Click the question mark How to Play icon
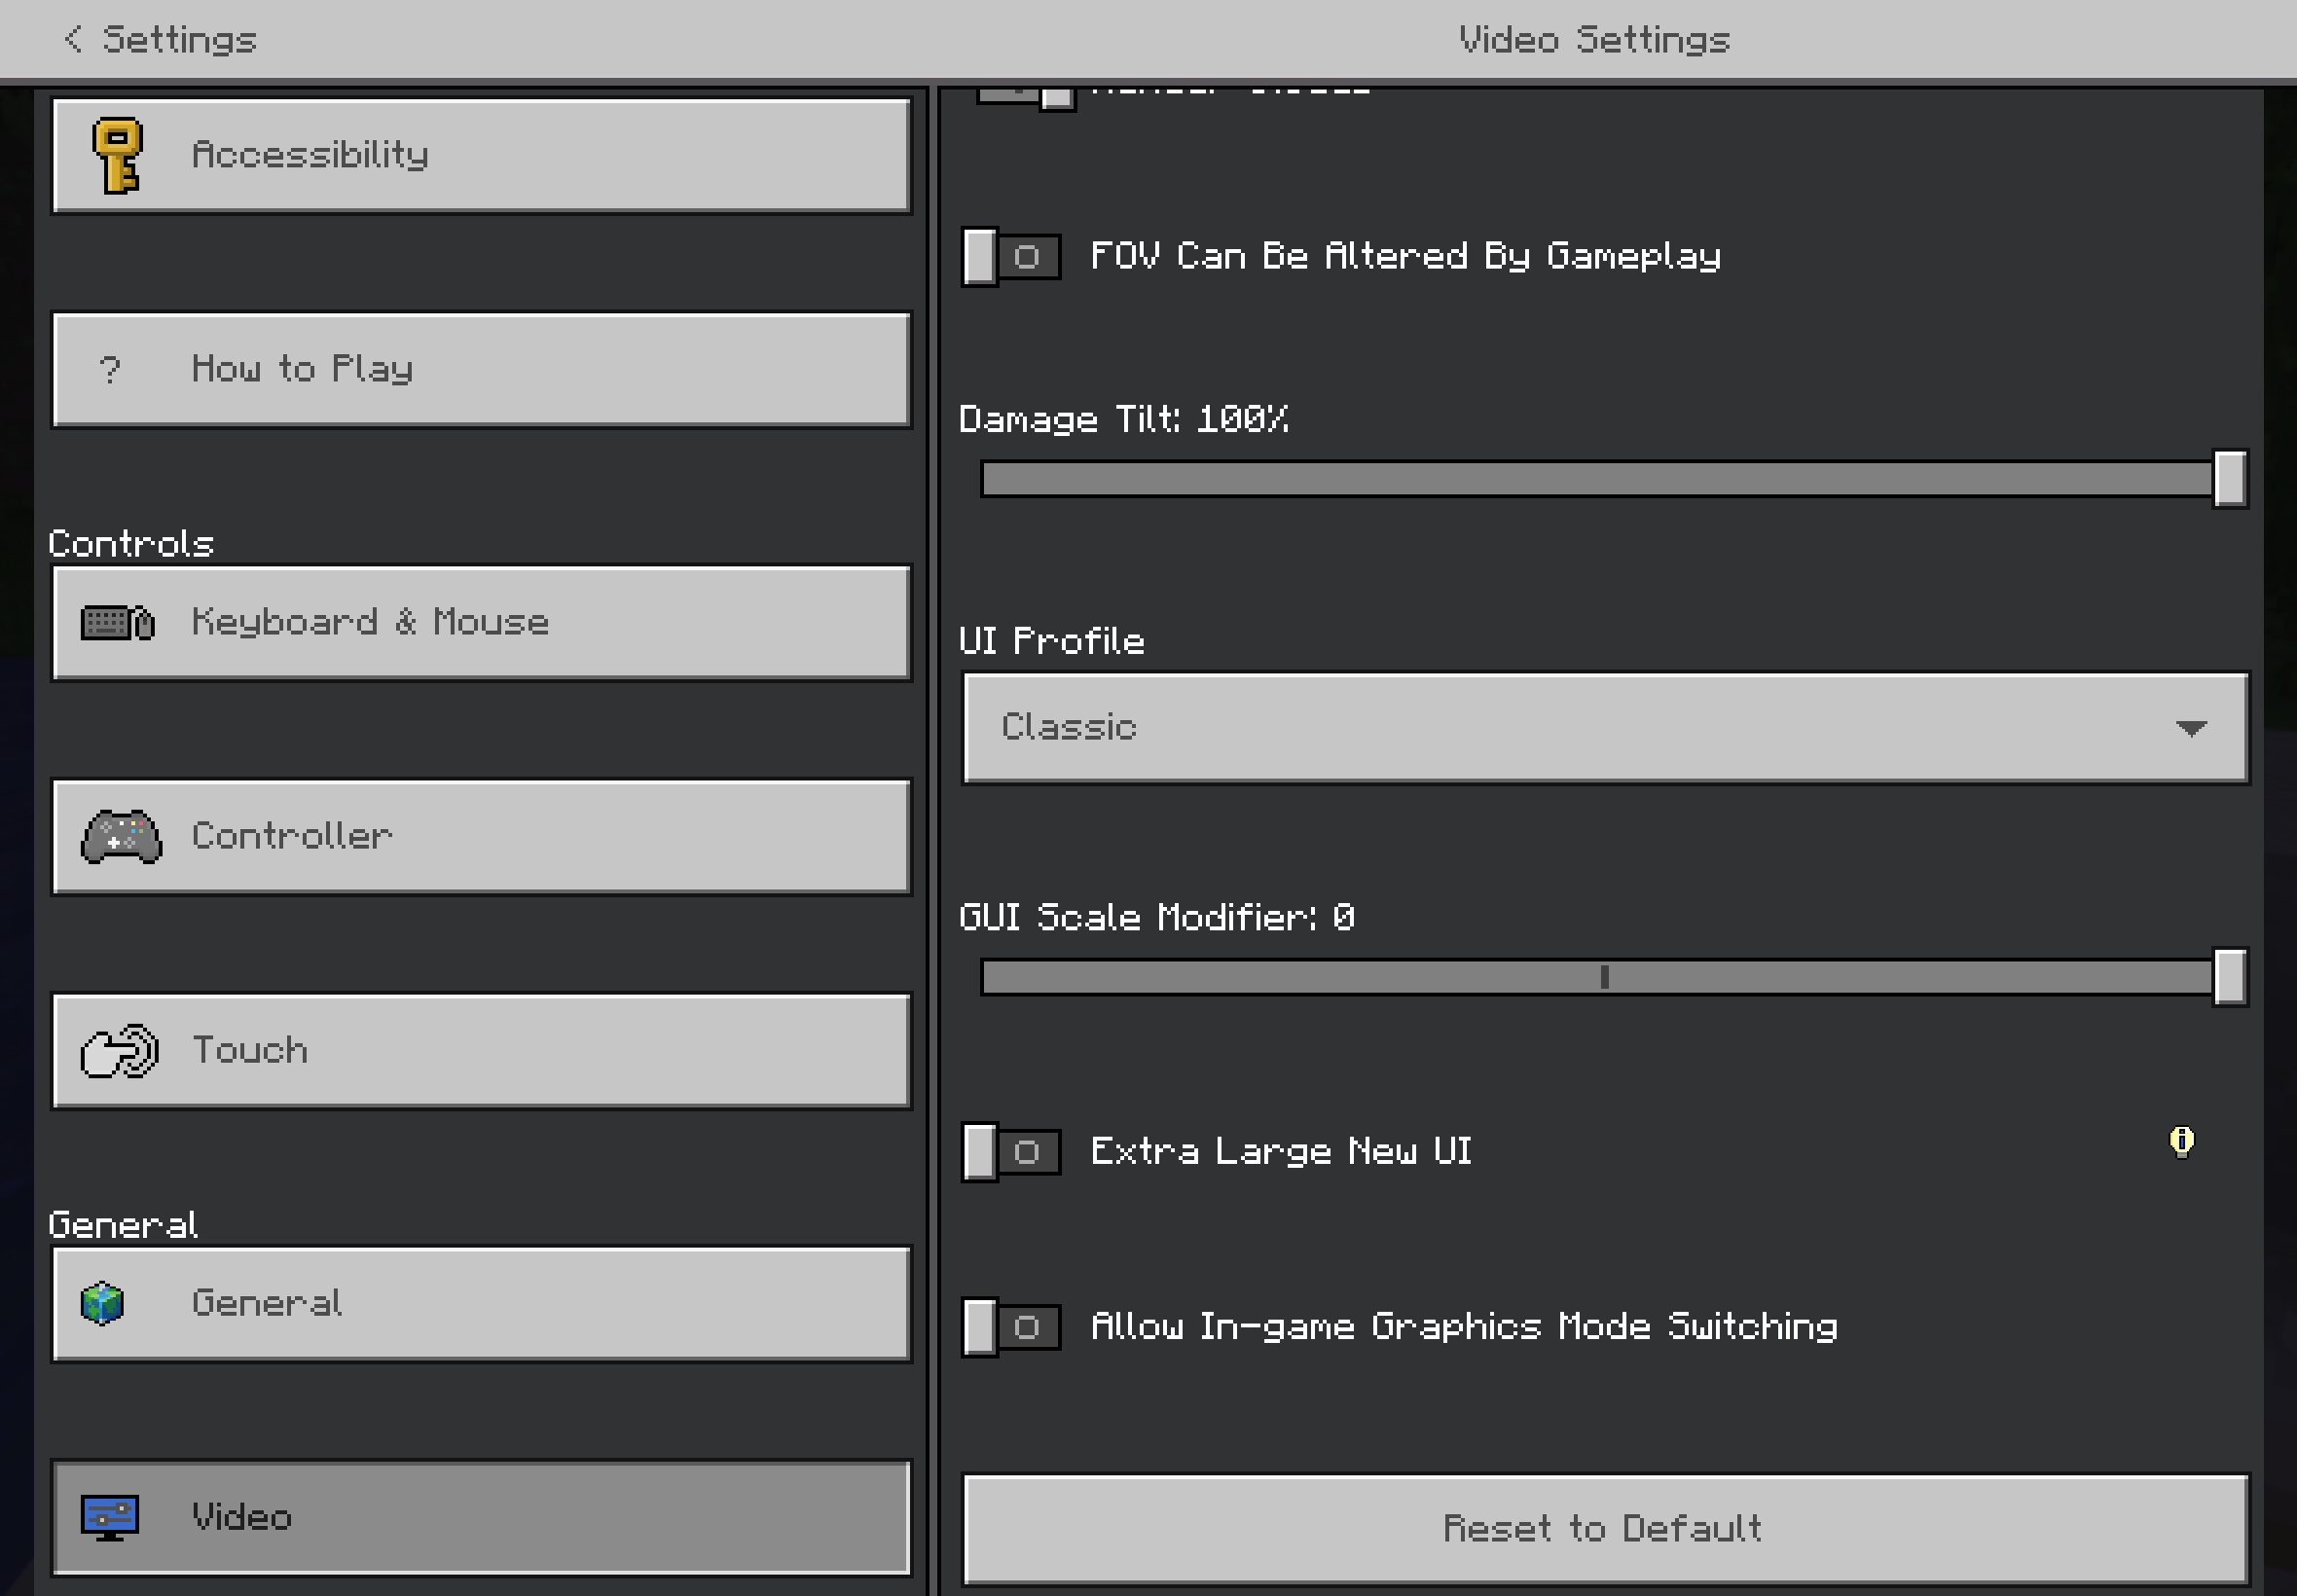The height and width of the screenshot is (1596, 2297). coord(110,370)
